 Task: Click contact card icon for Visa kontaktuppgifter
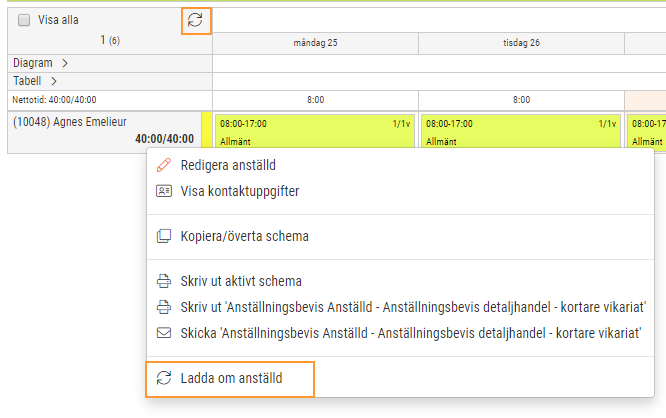coord(164,191)
